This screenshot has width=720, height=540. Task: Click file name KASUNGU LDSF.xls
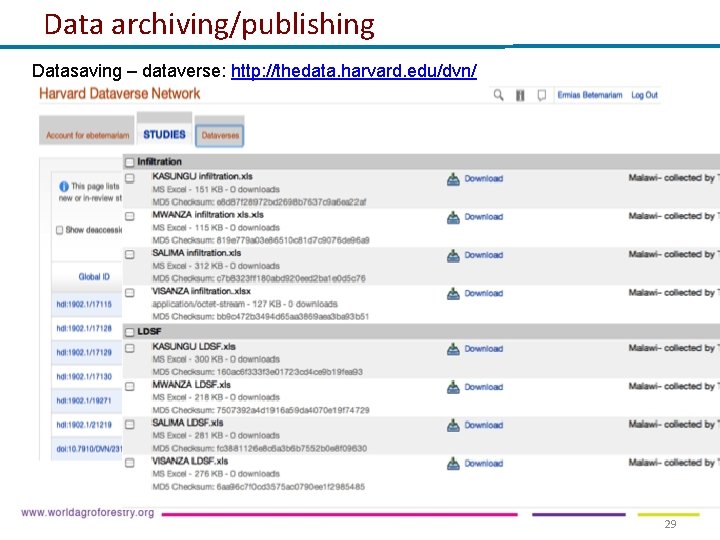(194, 347)
